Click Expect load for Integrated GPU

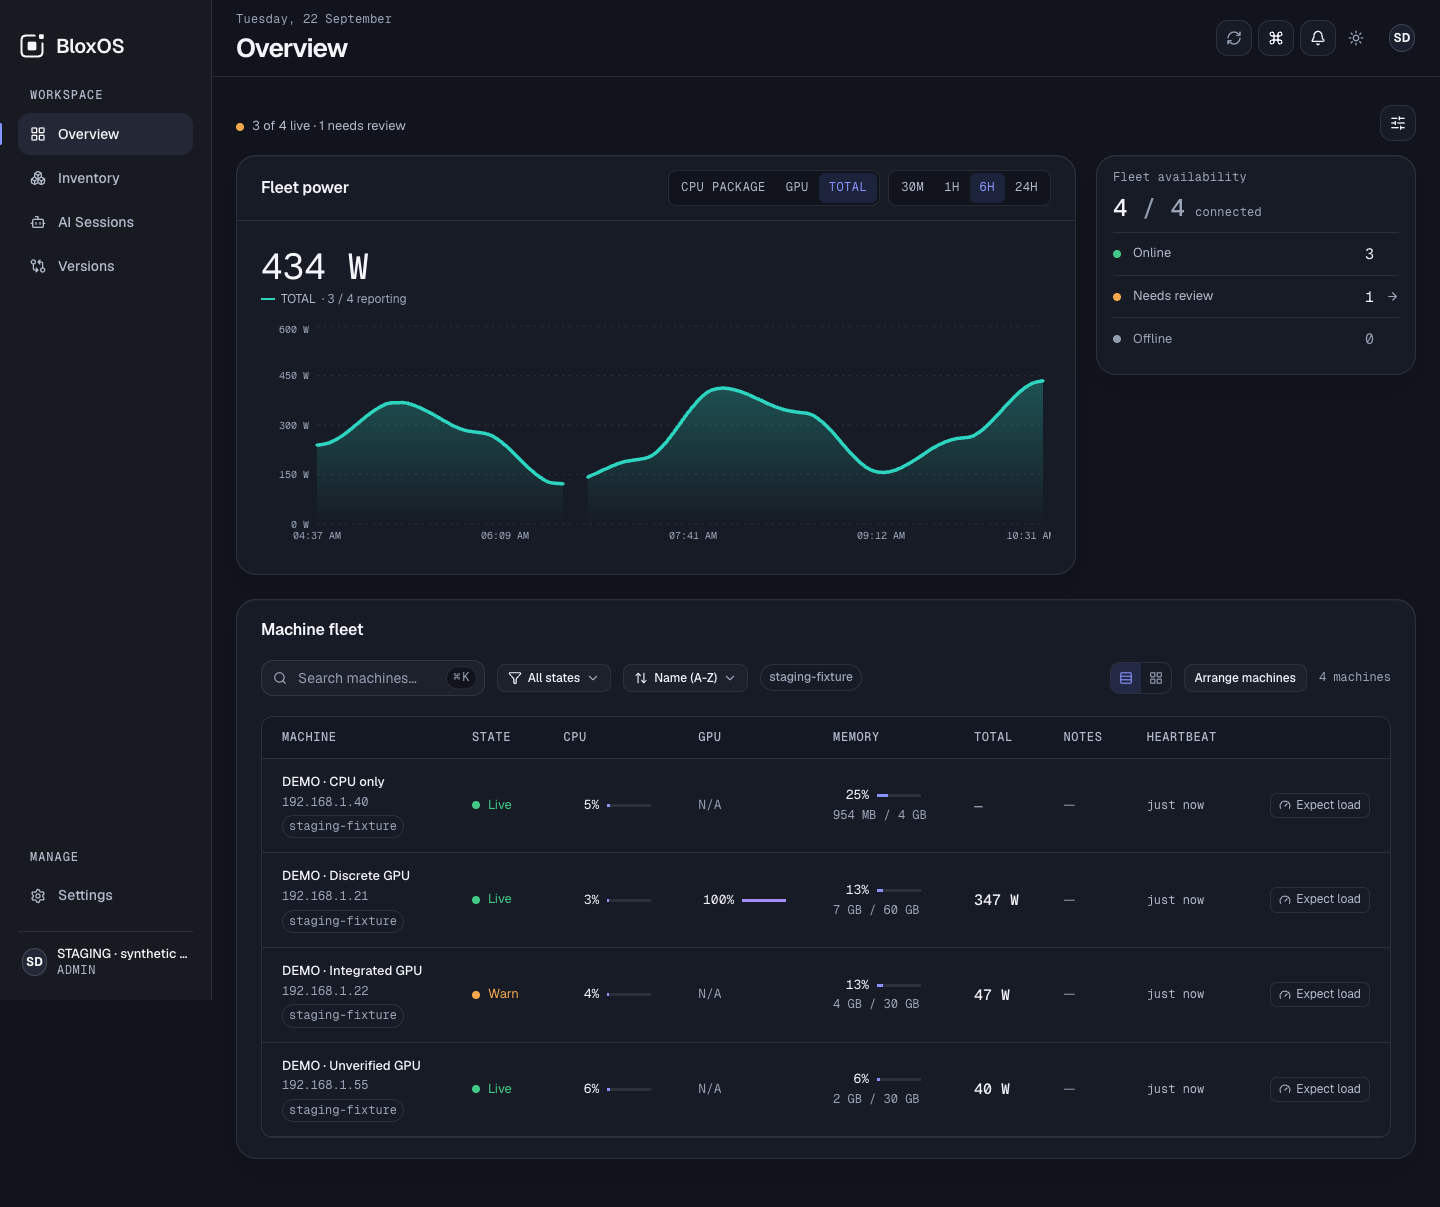point(1320,994)
